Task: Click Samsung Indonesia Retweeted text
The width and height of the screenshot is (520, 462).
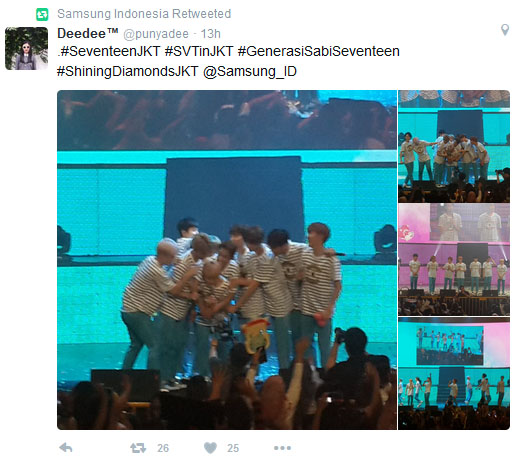Action: point(144,14)
